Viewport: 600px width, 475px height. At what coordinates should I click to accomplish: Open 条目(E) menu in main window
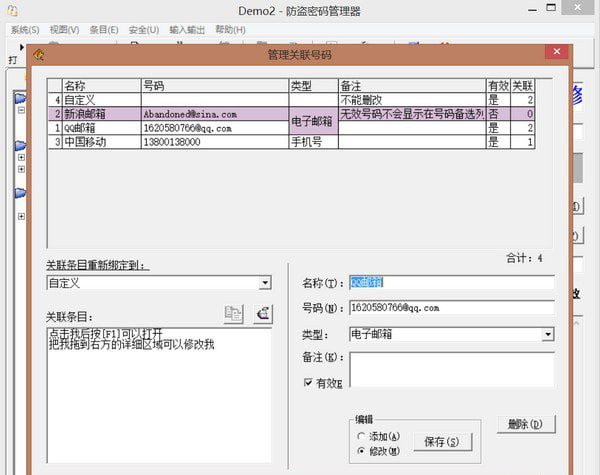(x=104, y=30)
